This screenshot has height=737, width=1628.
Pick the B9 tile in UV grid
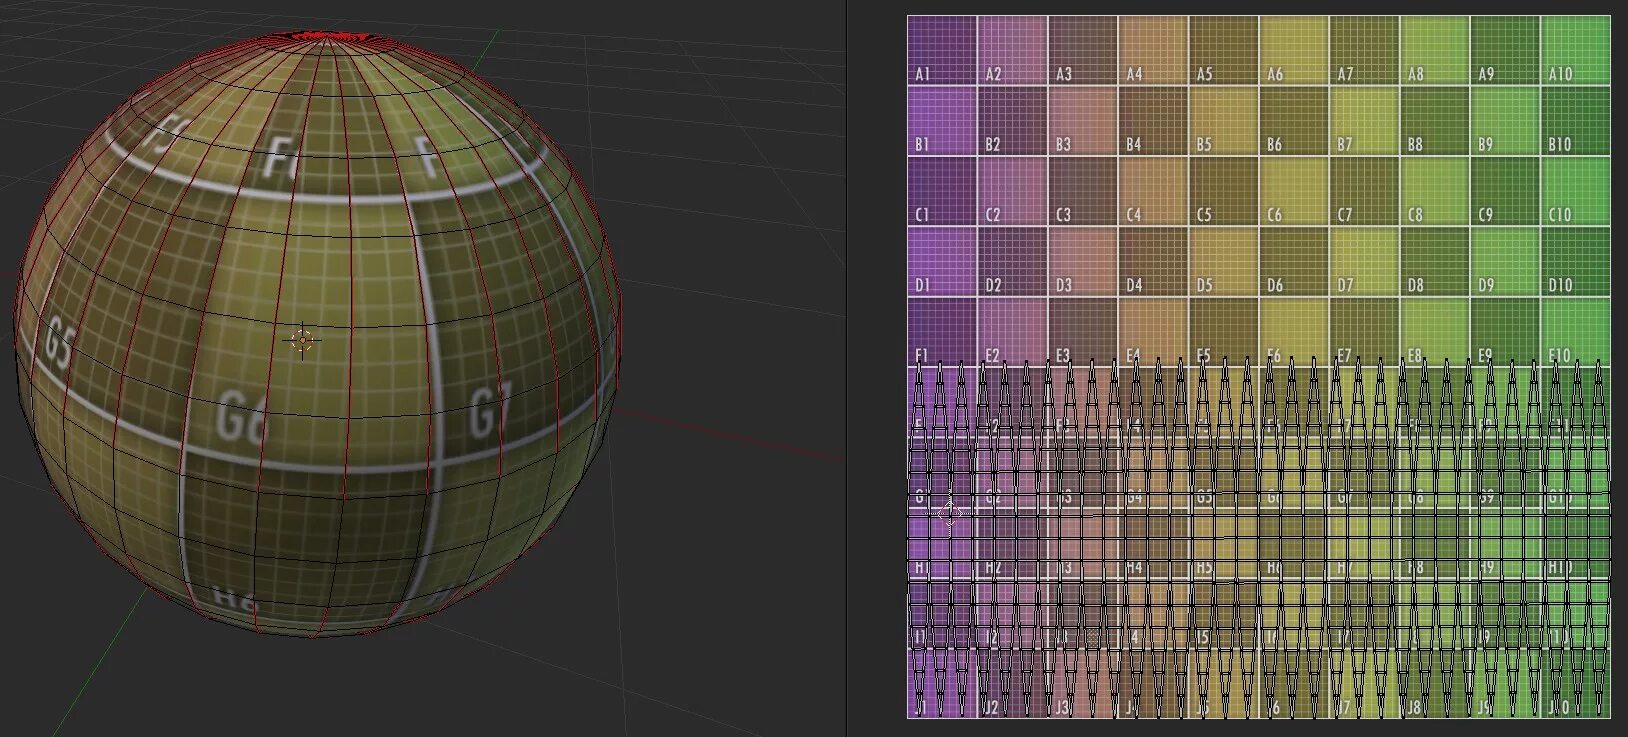[1505, 120]
